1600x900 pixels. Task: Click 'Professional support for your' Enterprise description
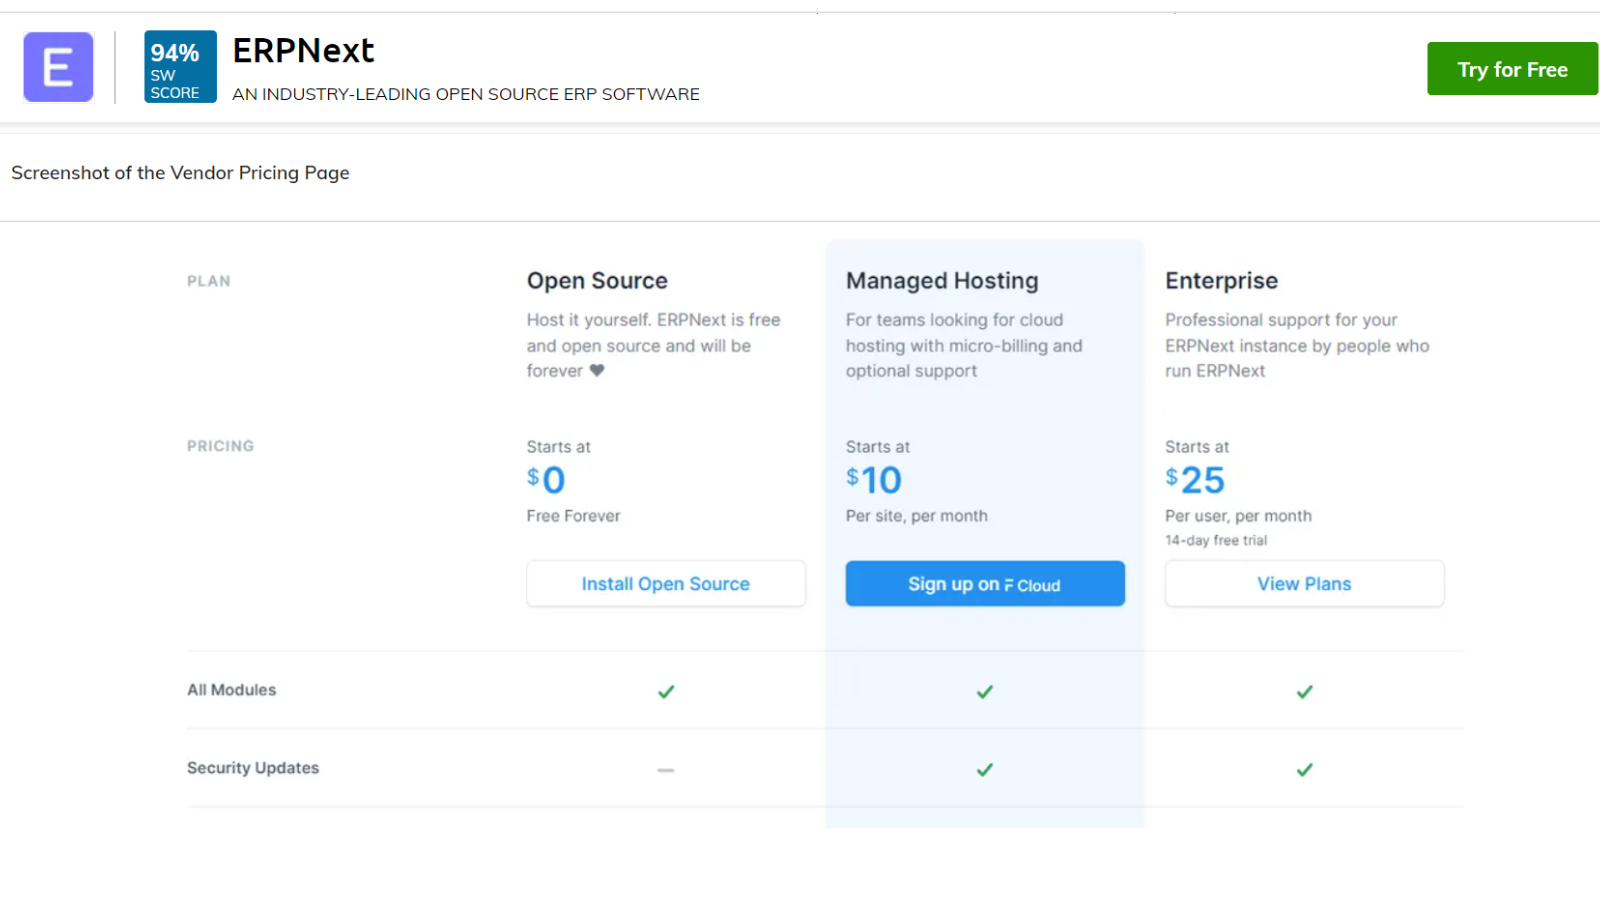point(1297,345)
